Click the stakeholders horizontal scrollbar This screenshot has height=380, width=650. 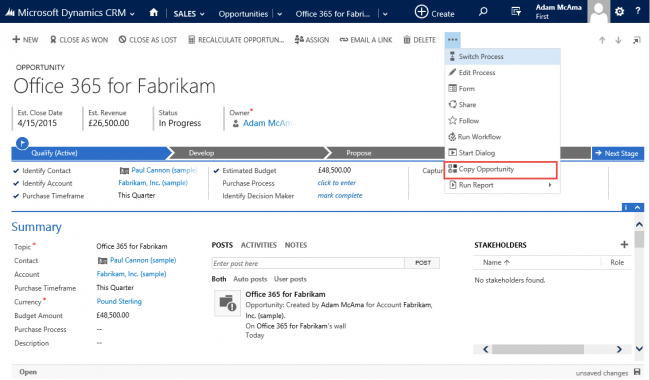point(538,349)
